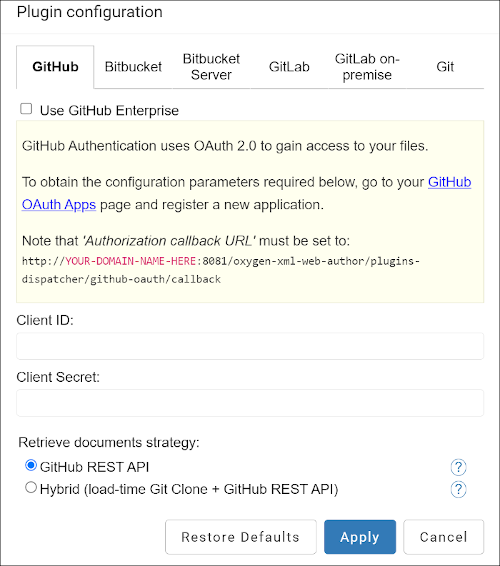500x566 pixels.
Task: Open the Git tab
Action: click(x=445, y=67)
